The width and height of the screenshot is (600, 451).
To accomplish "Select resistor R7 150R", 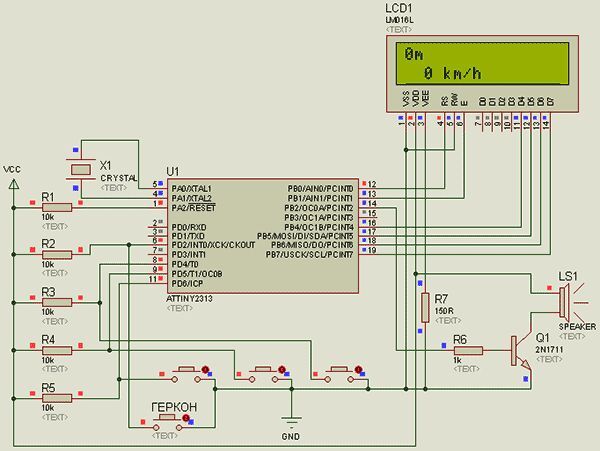I will [x=425, y=308].
